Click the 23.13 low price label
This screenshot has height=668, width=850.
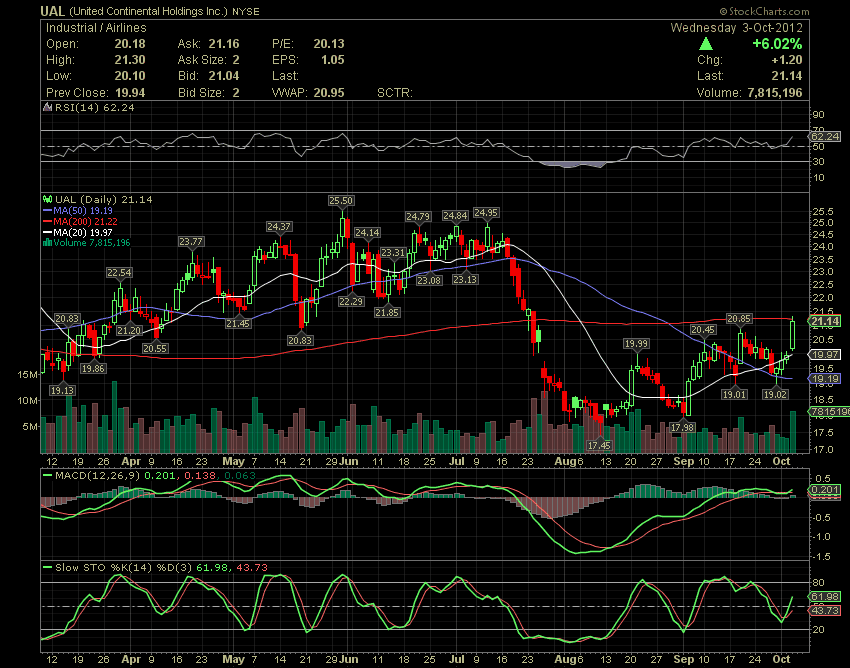coord(465,280)
